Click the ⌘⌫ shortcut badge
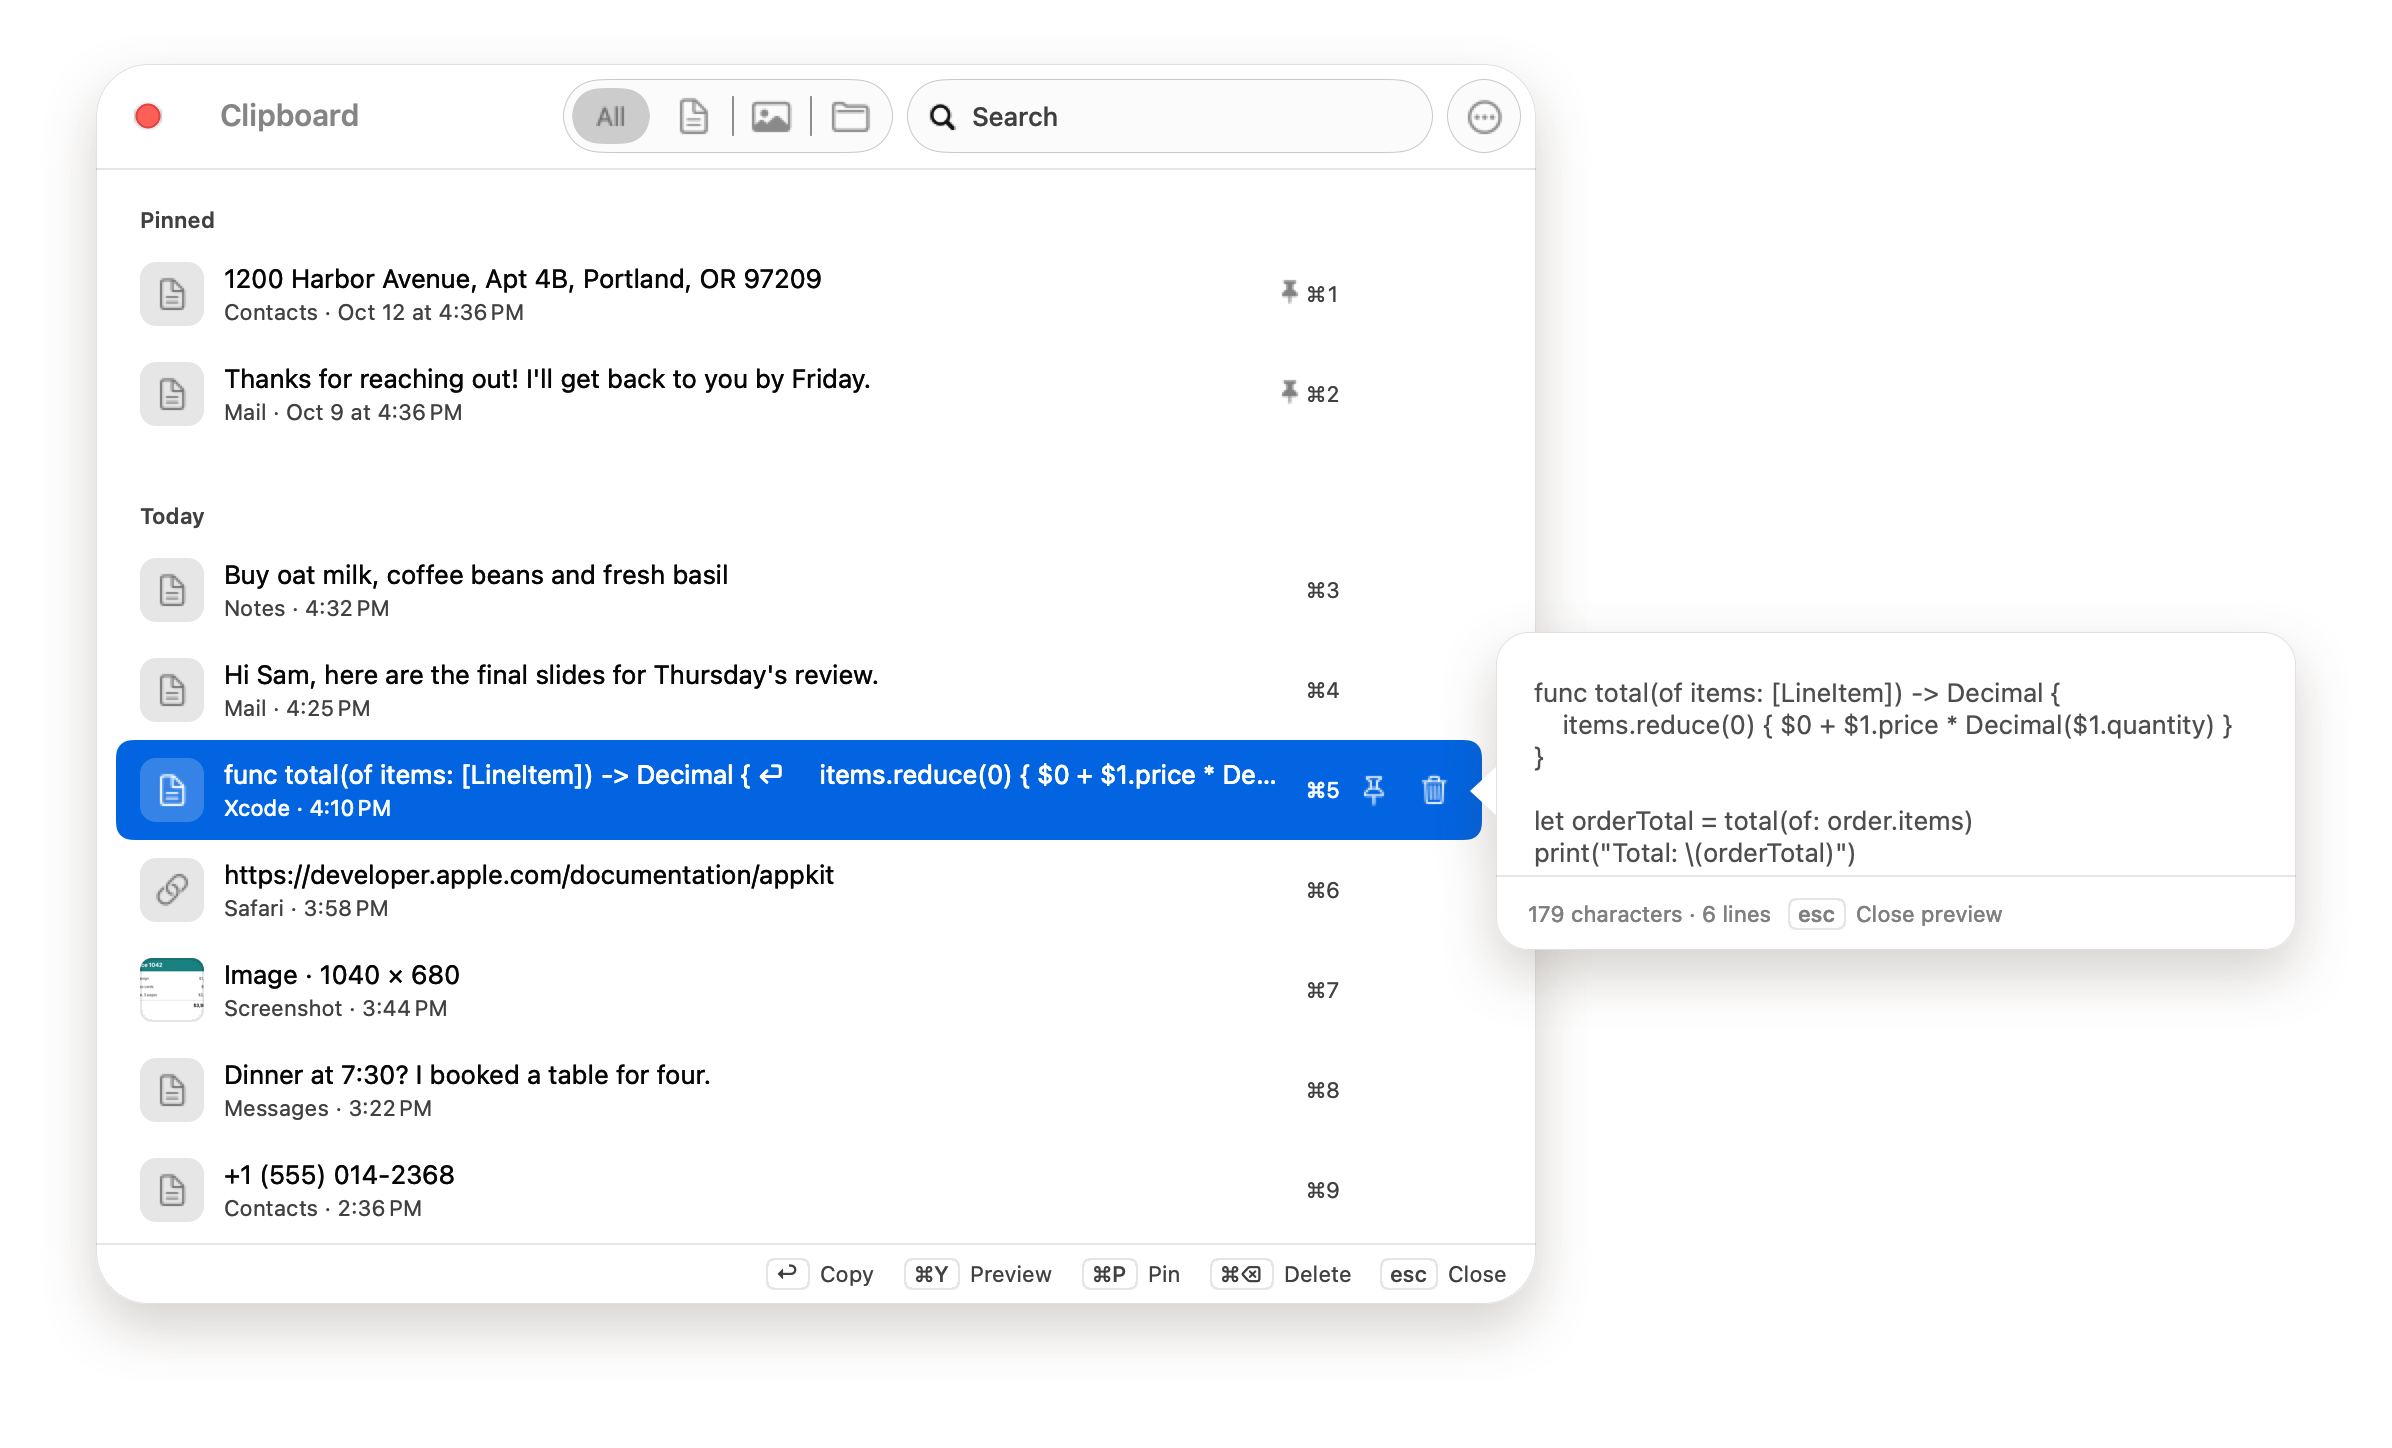 (1241, 1274)
